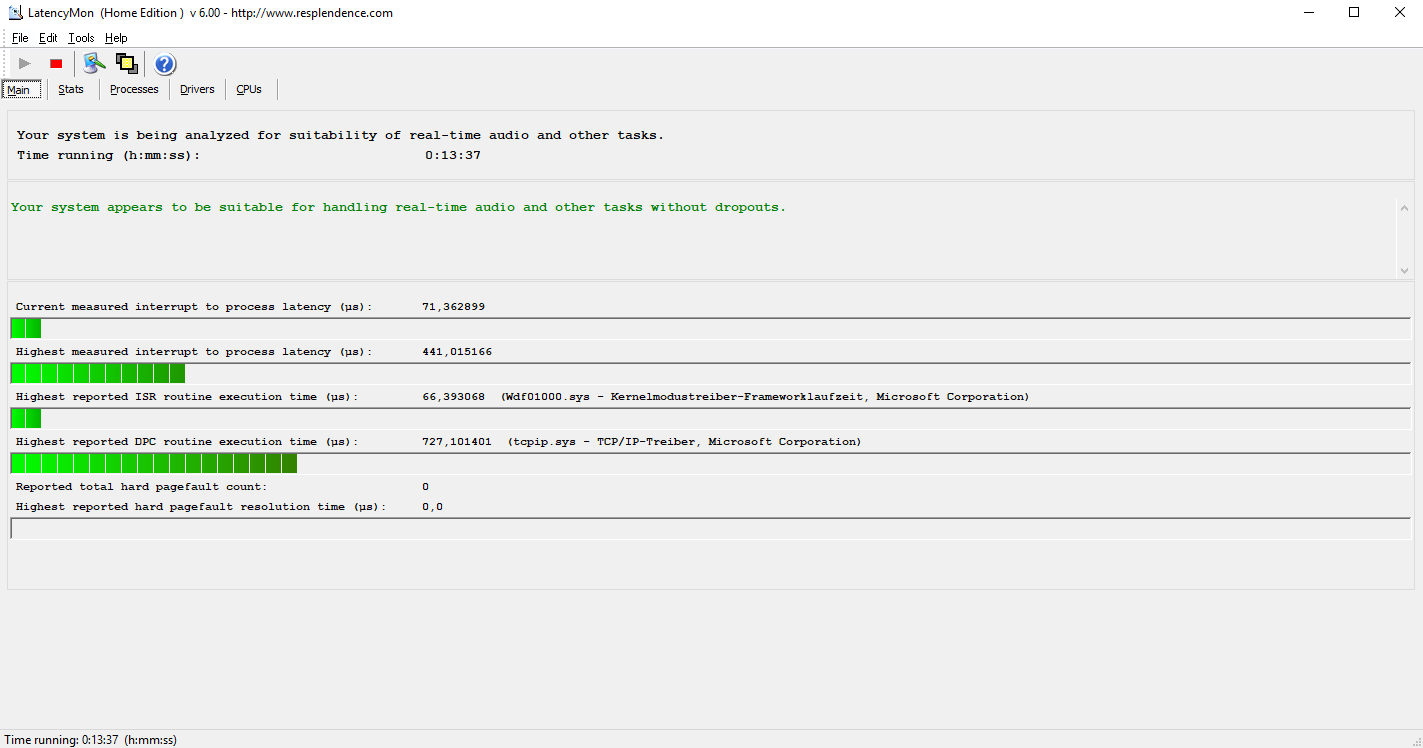Image resolution: width=1423 pixels, height=748 pixels.
Task: Open the Help menu
Action: (x=116, y=38)
